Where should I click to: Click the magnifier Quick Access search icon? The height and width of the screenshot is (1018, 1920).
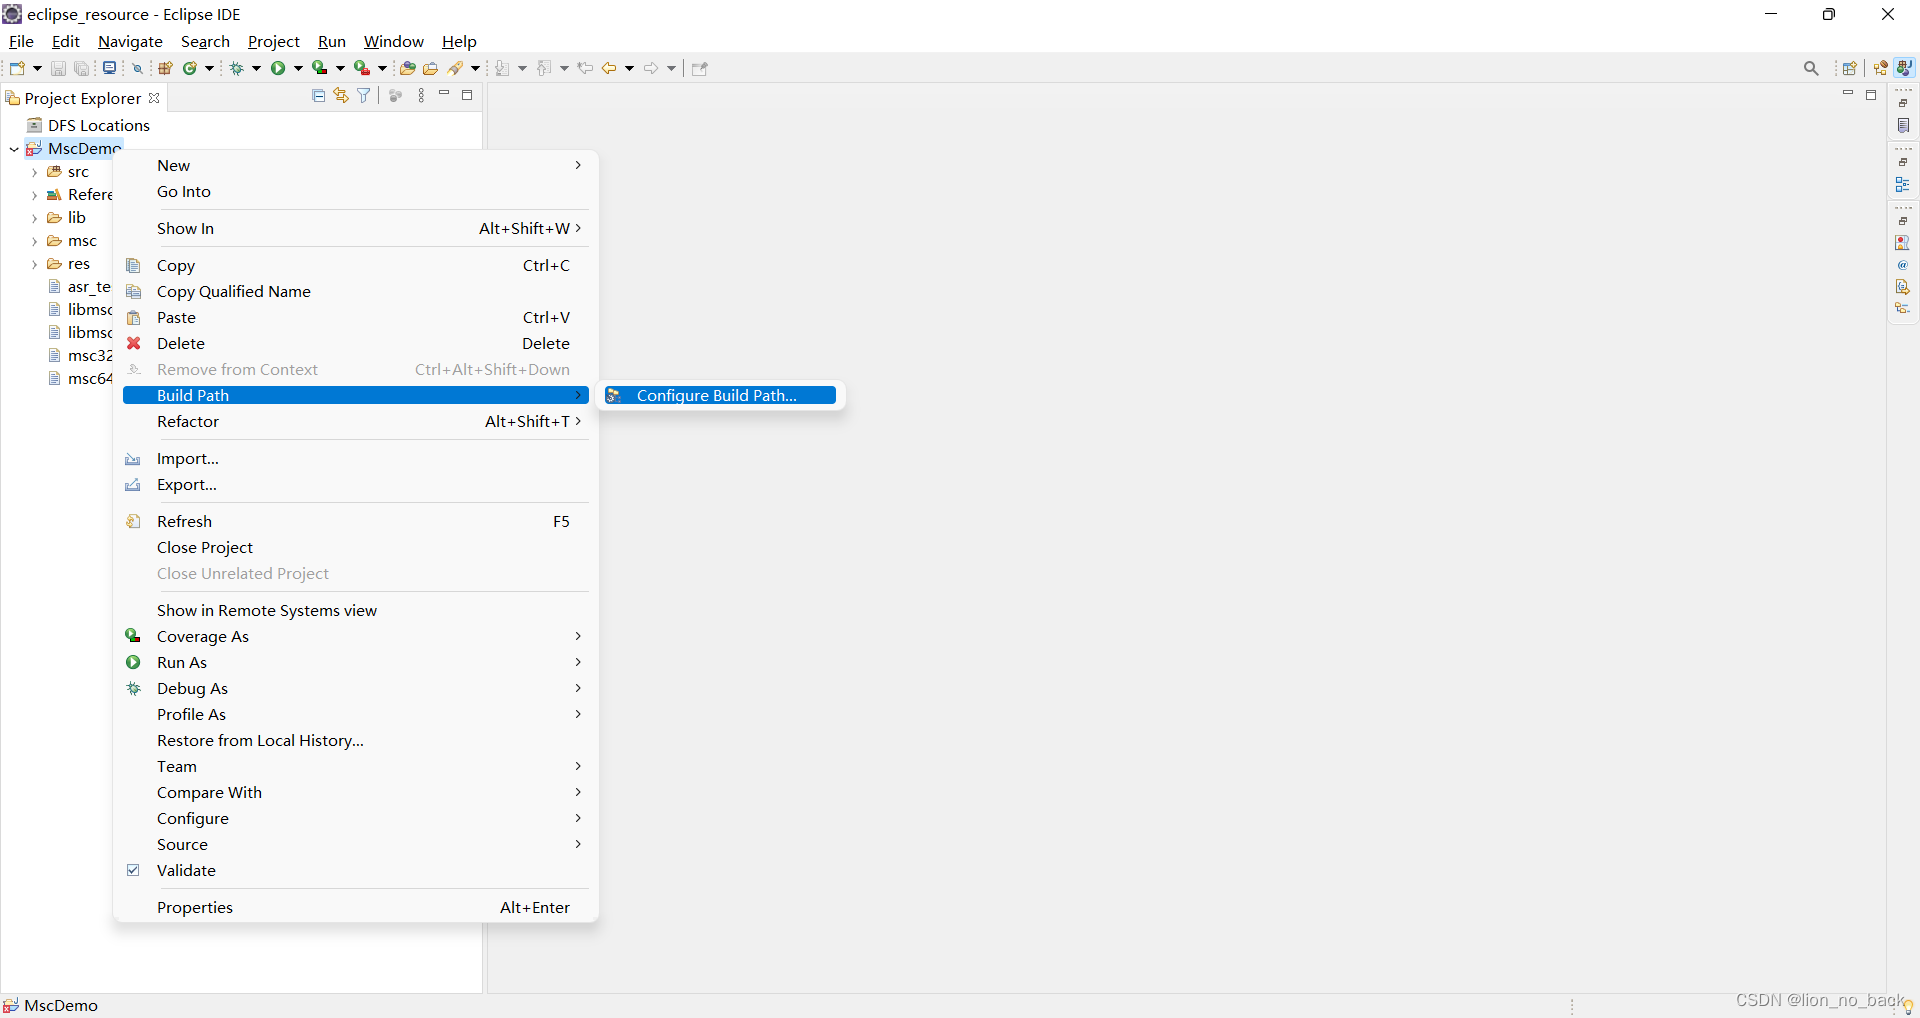point(1811,68)
